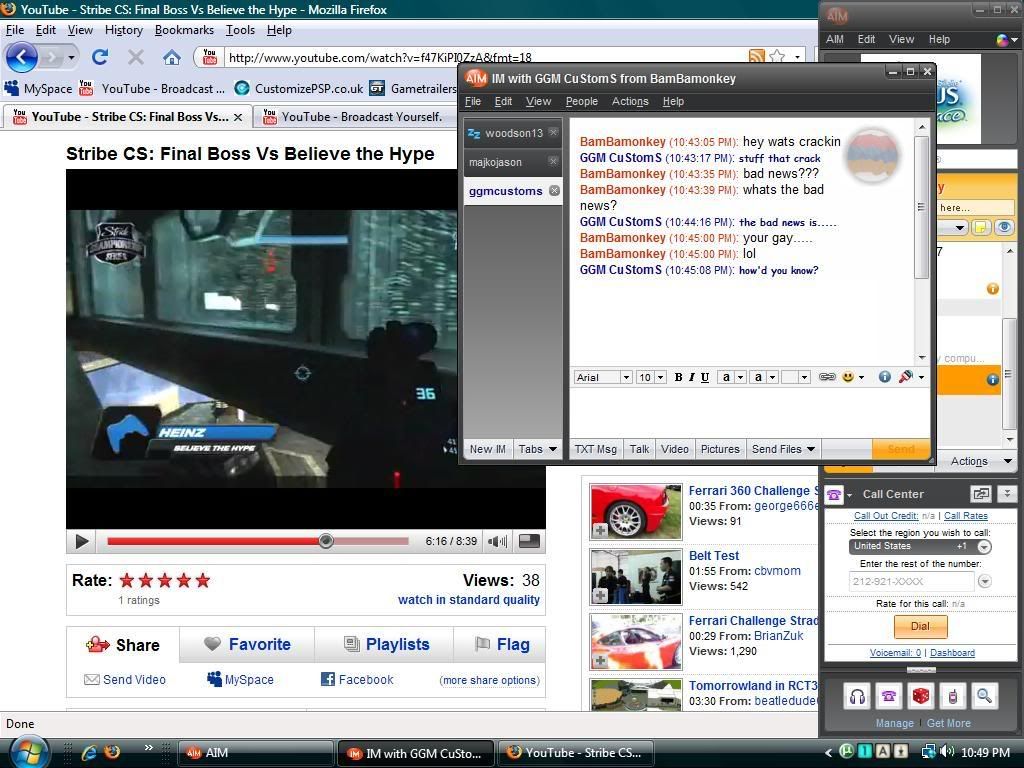Open the Belt Test related video
Image resolution: width=1024 pixels, height=768 pixels.
pos(714,556)
